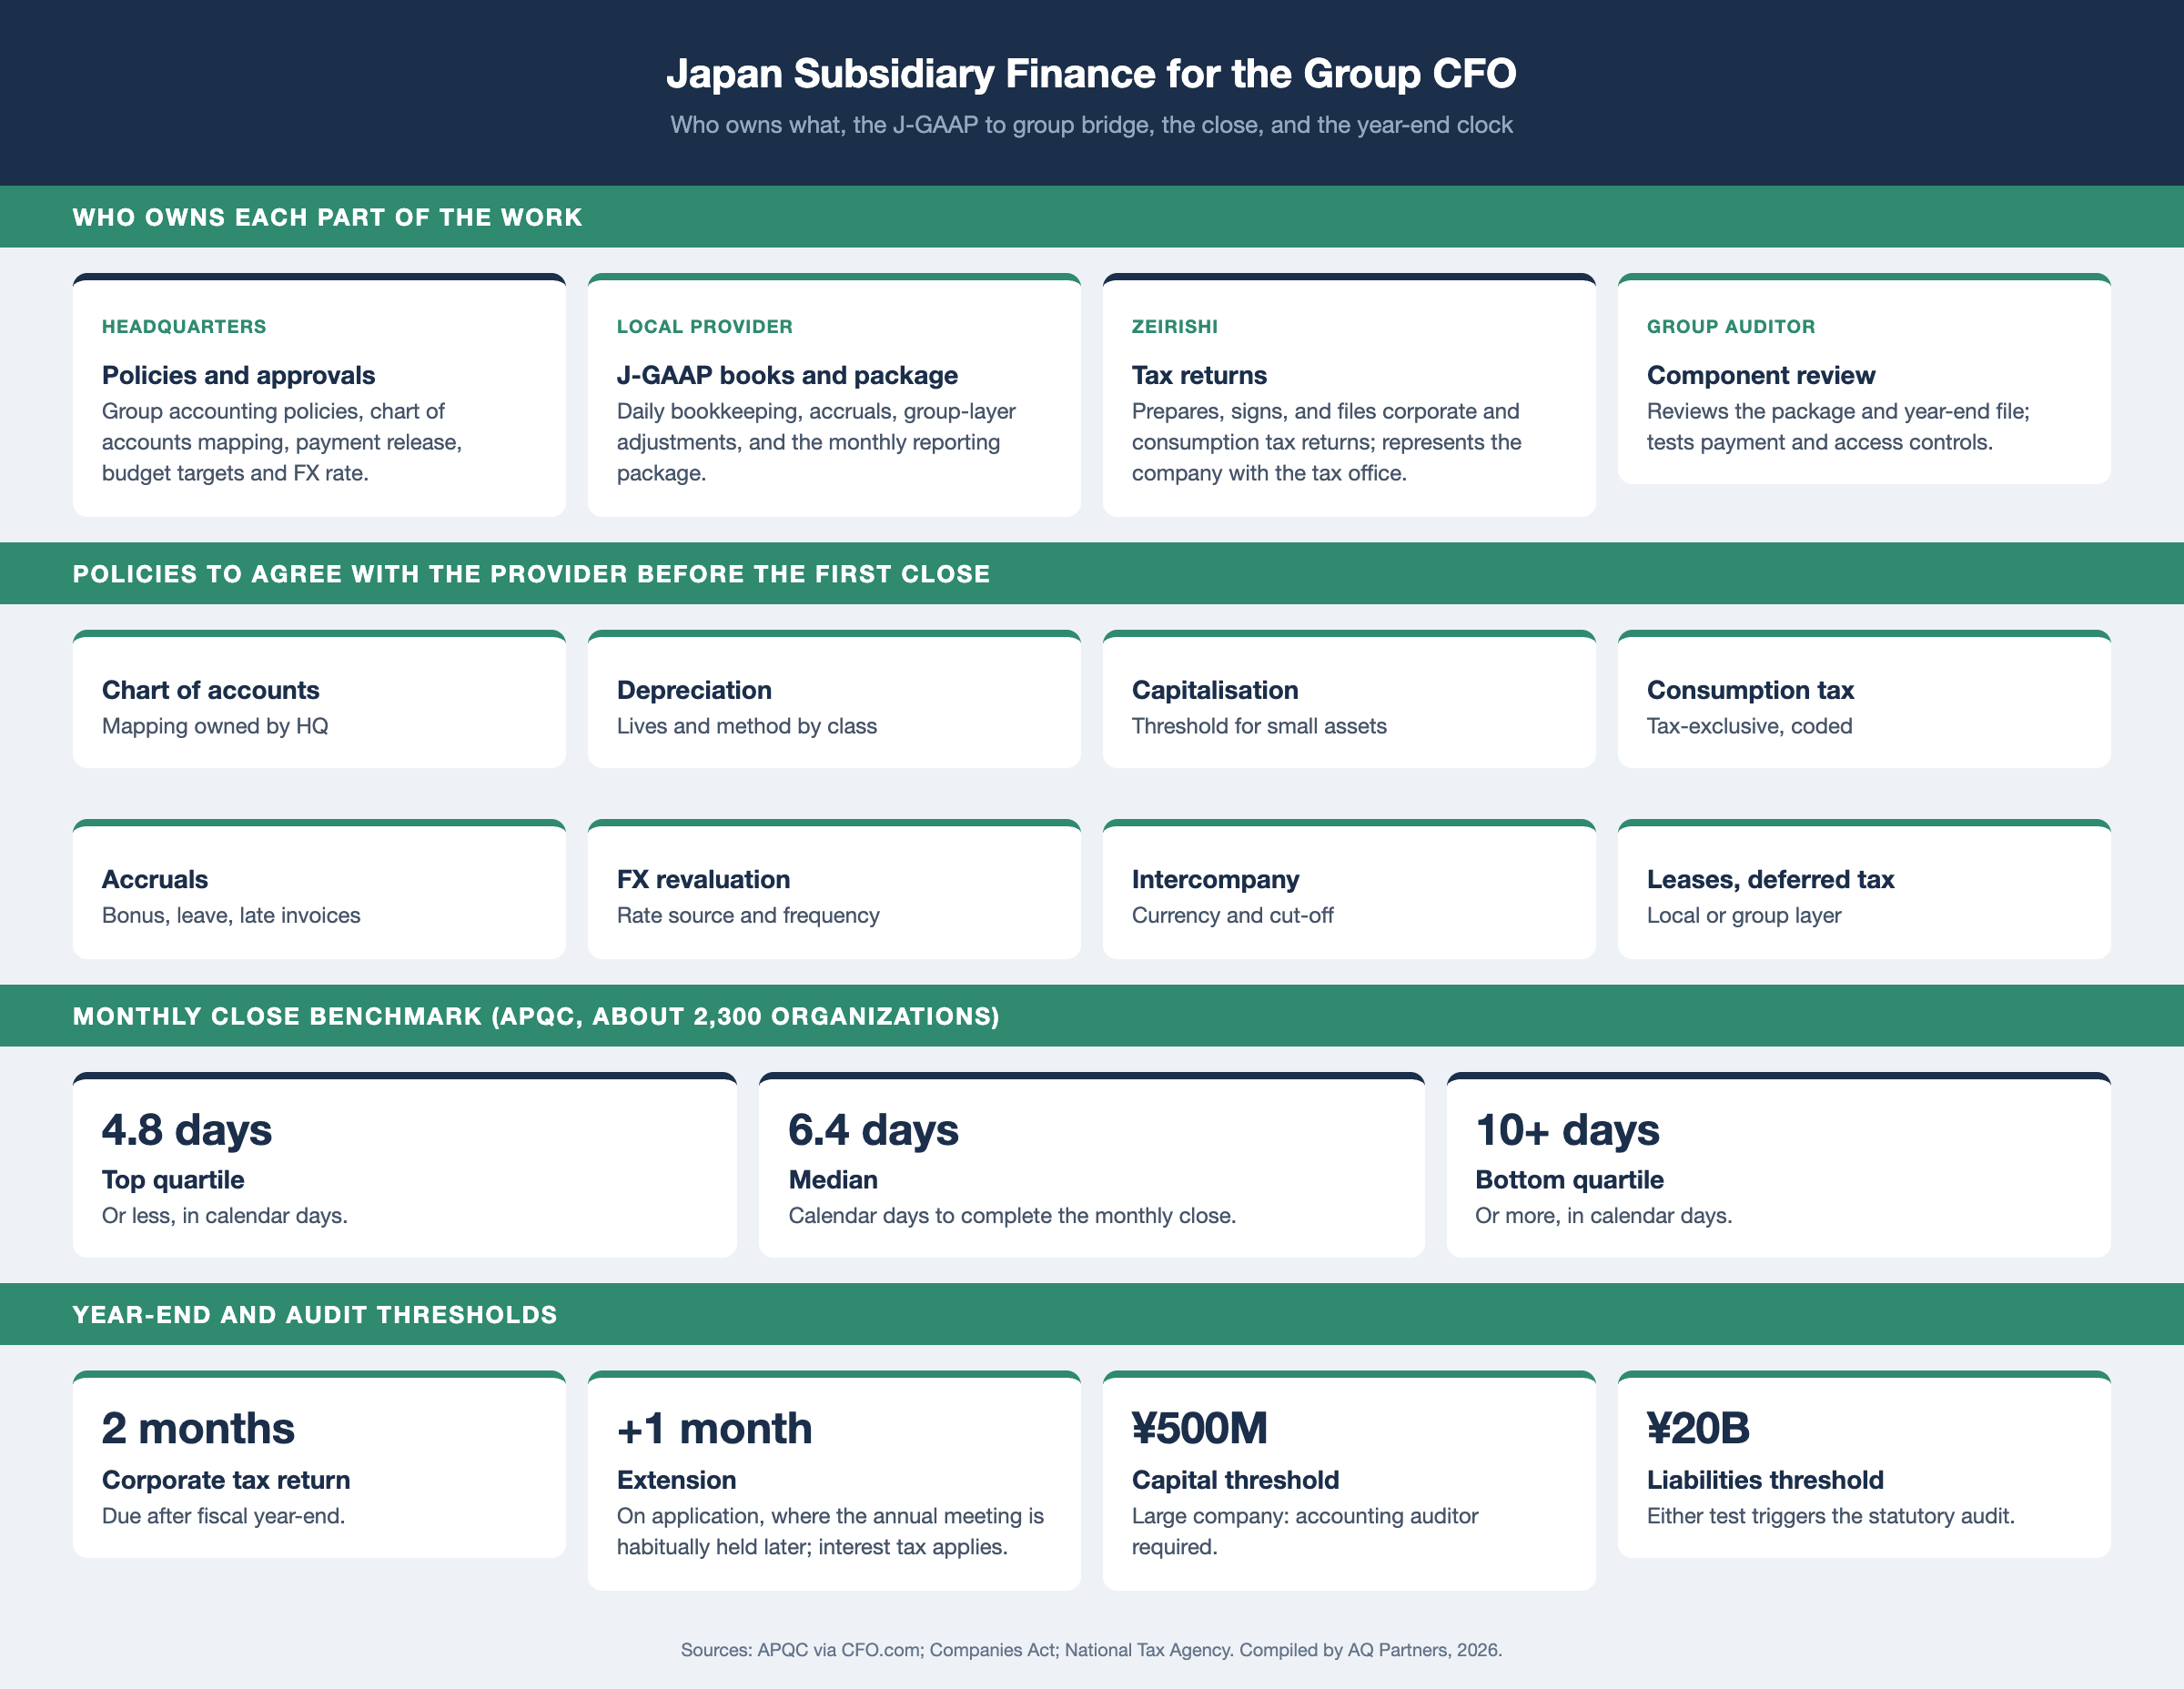Select the "Consumption tax" card title

click(1750, 690)
